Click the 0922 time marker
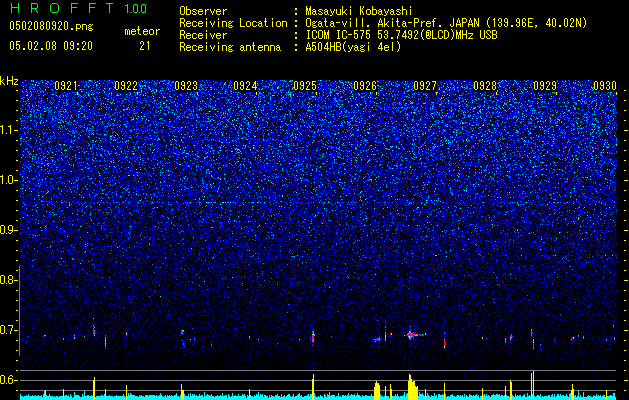The height and width of the screenshot is (400, 629). pos(126,86)
